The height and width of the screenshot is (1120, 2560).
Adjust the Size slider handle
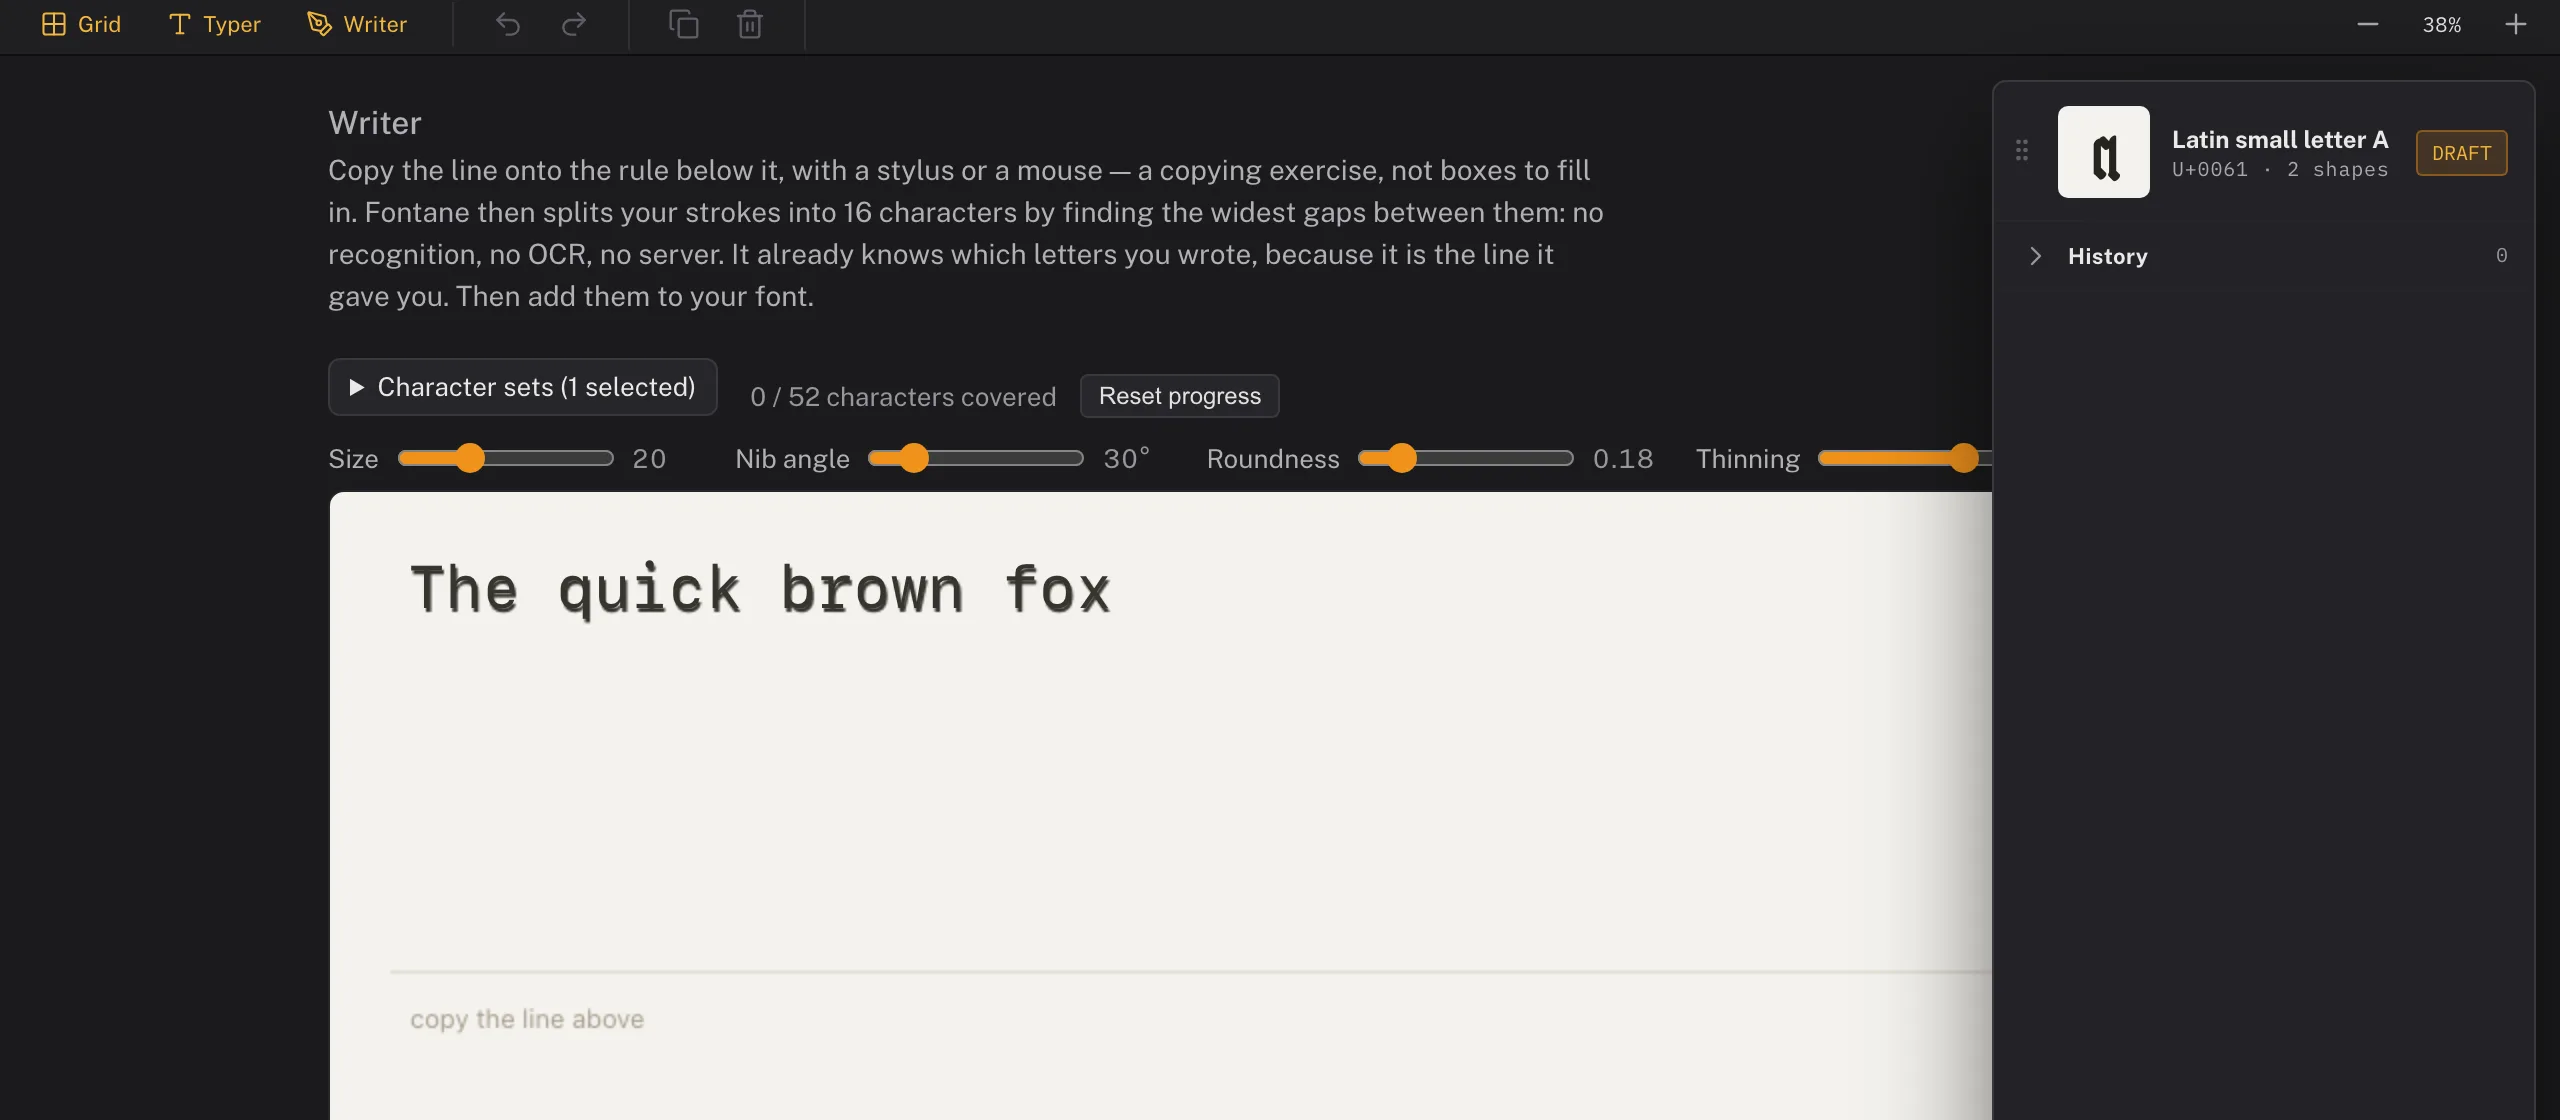click(x=470, y=458)
